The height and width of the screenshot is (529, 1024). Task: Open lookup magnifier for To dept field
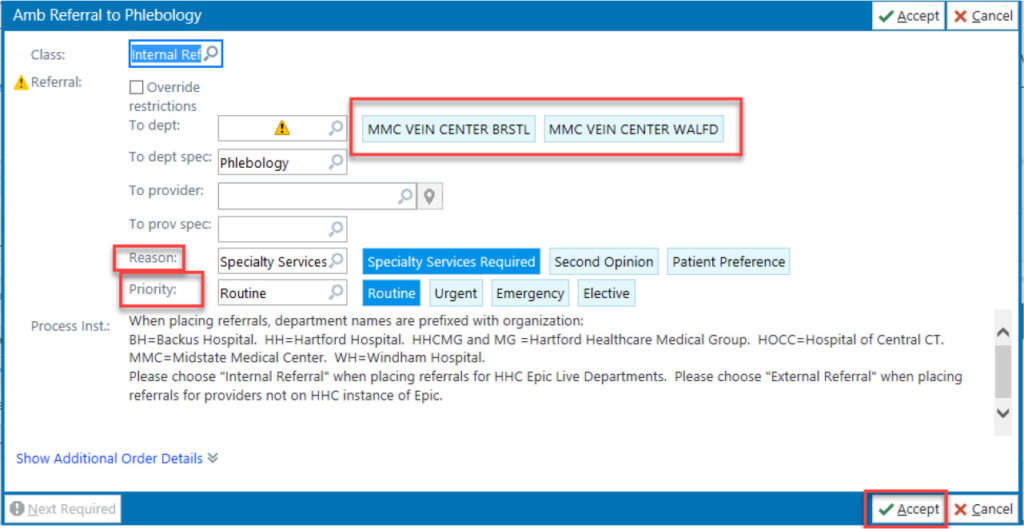336,129
